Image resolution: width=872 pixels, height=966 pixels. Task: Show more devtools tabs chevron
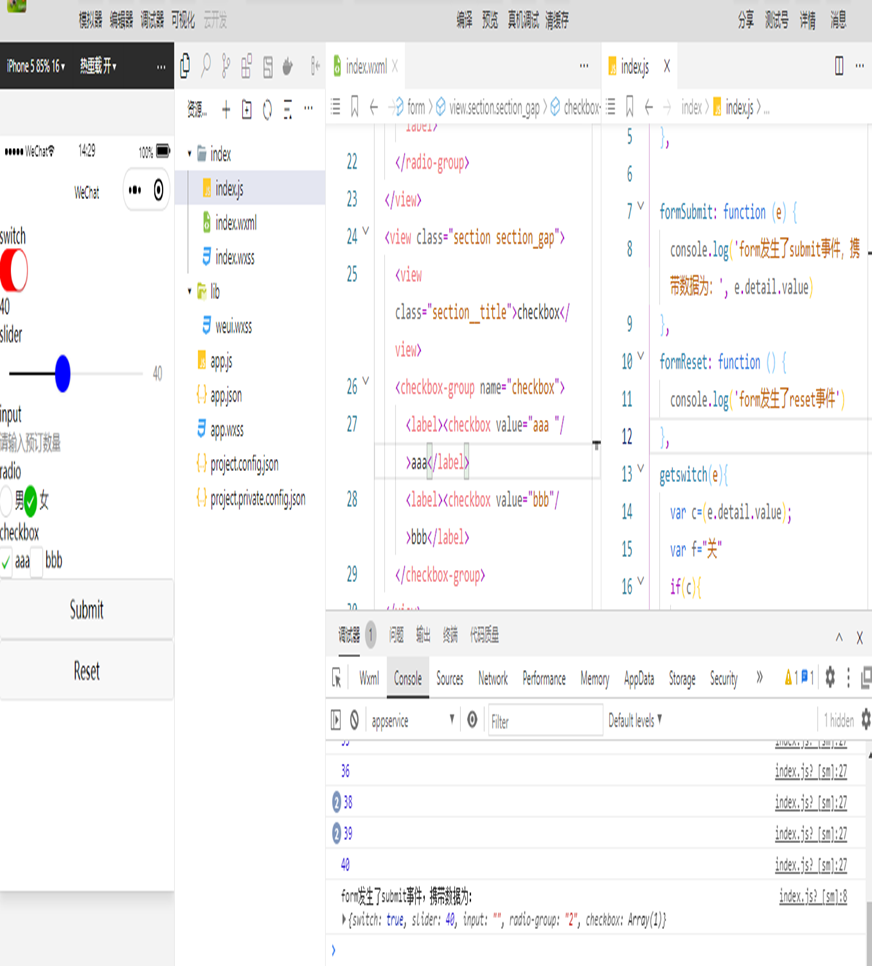pos(759,678)
